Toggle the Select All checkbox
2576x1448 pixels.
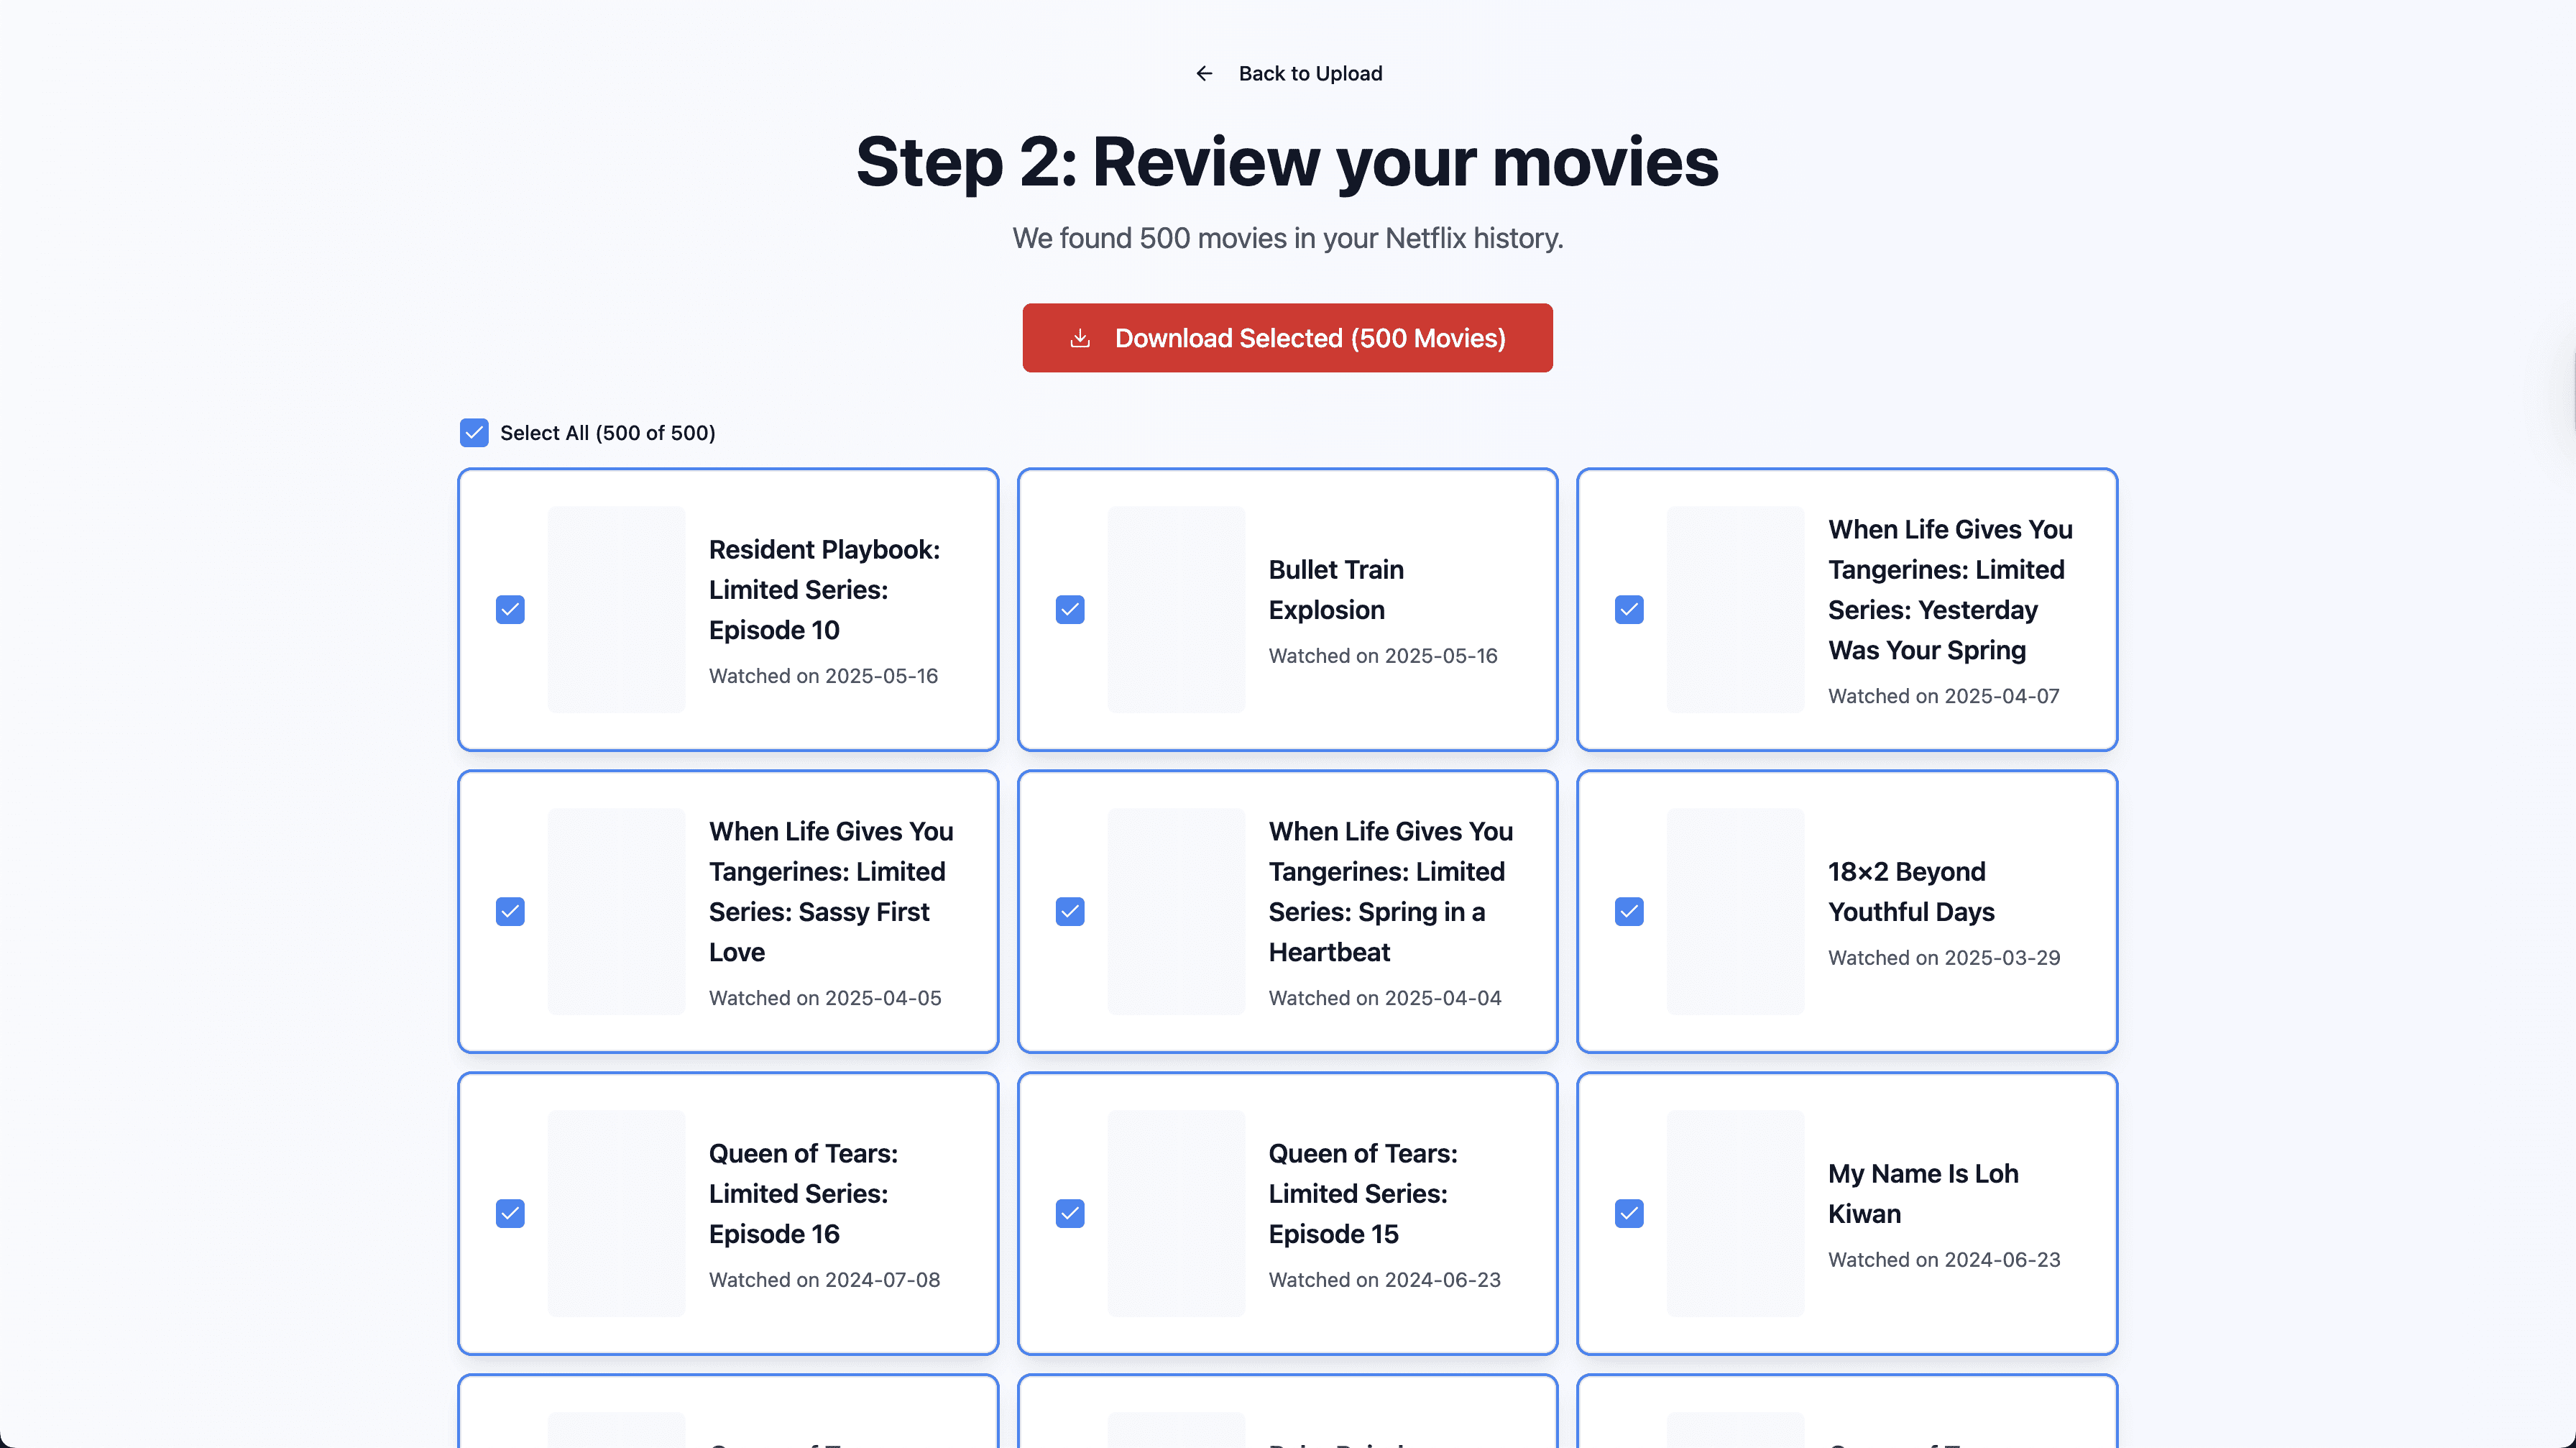tap(474, 432)
